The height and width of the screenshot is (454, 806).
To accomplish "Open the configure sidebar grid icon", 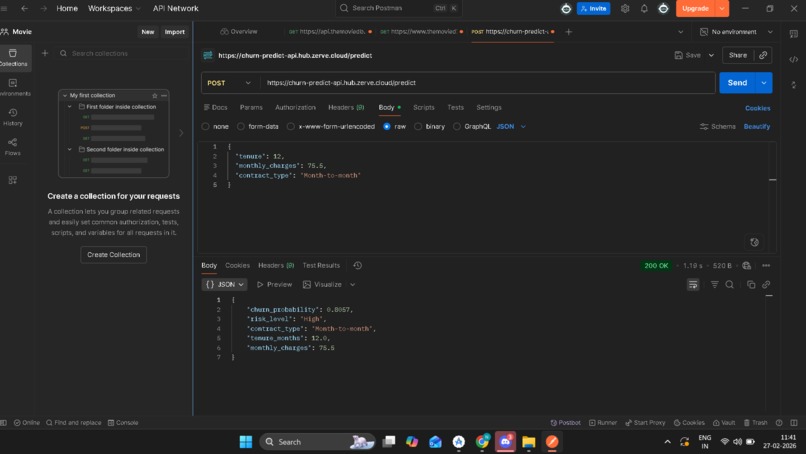I will tap(13, 180).
